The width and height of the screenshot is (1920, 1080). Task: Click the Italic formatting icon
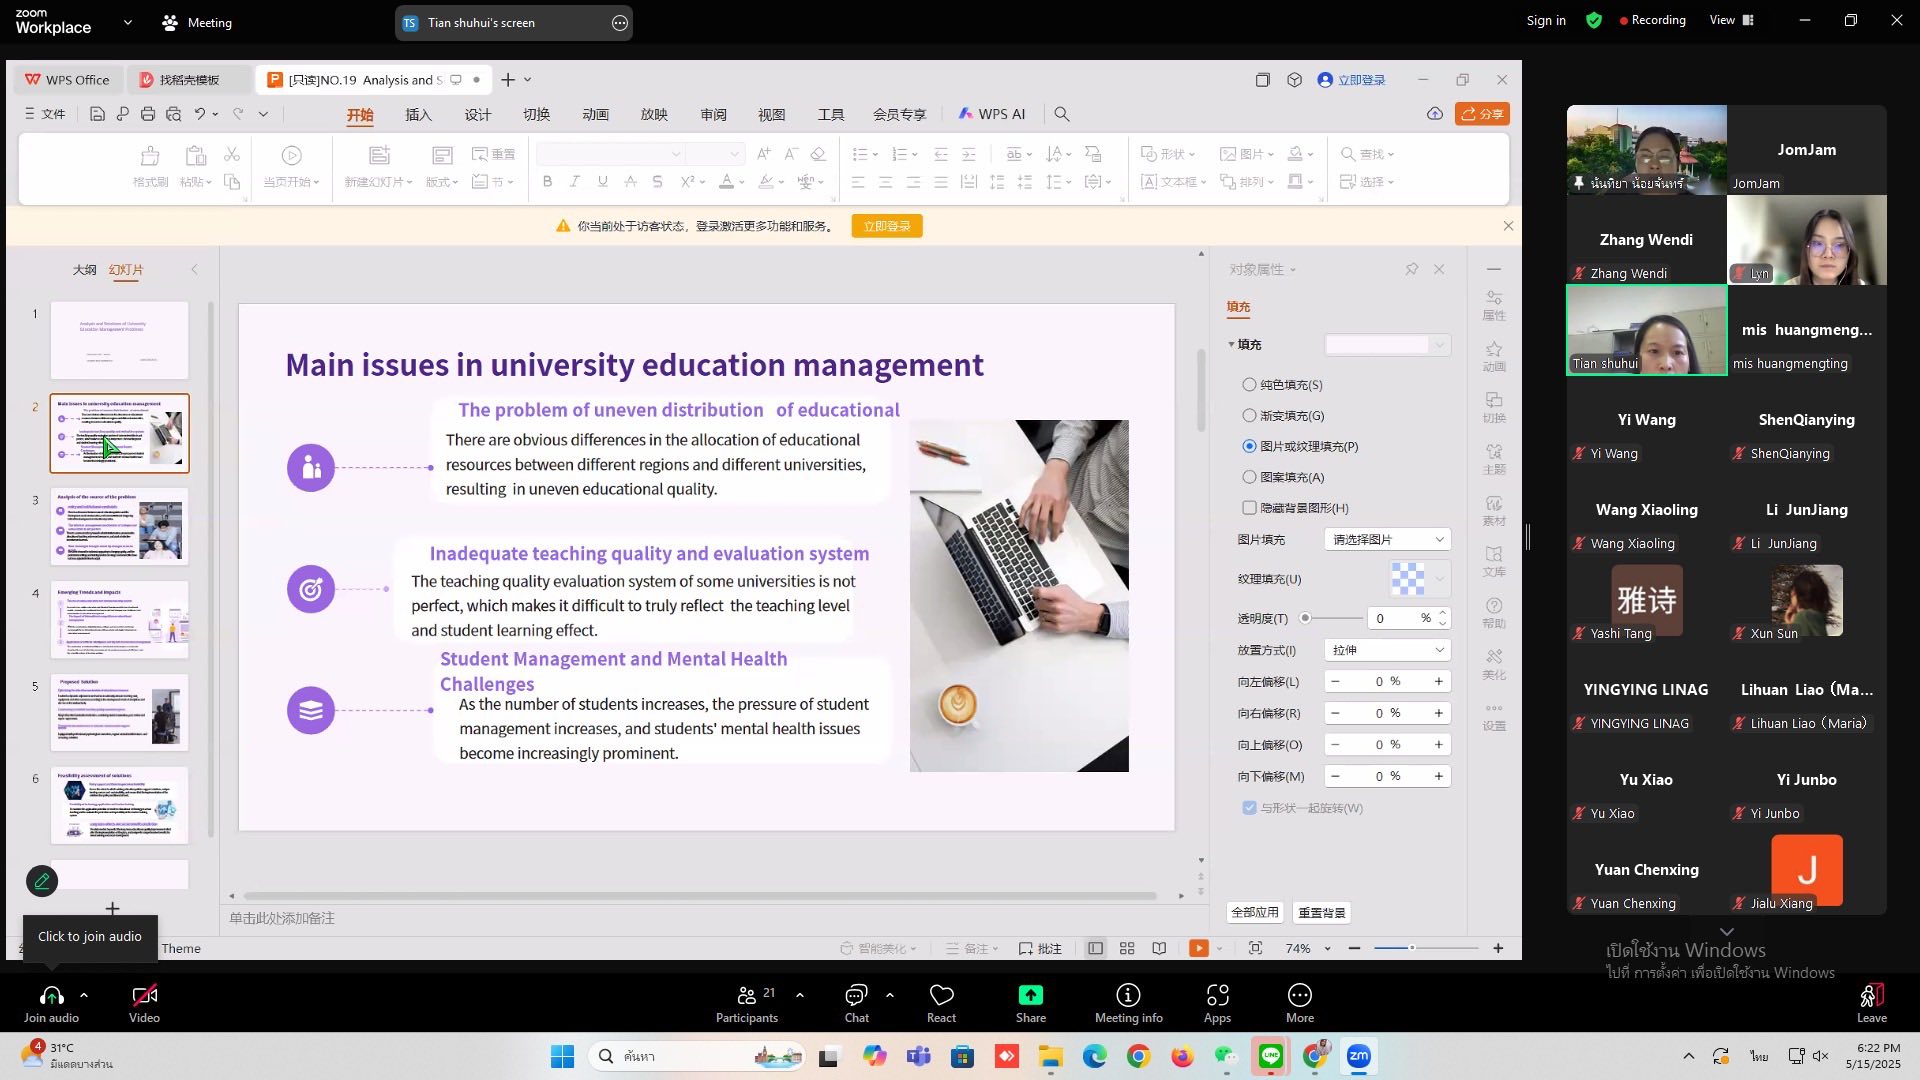[574, 182]
